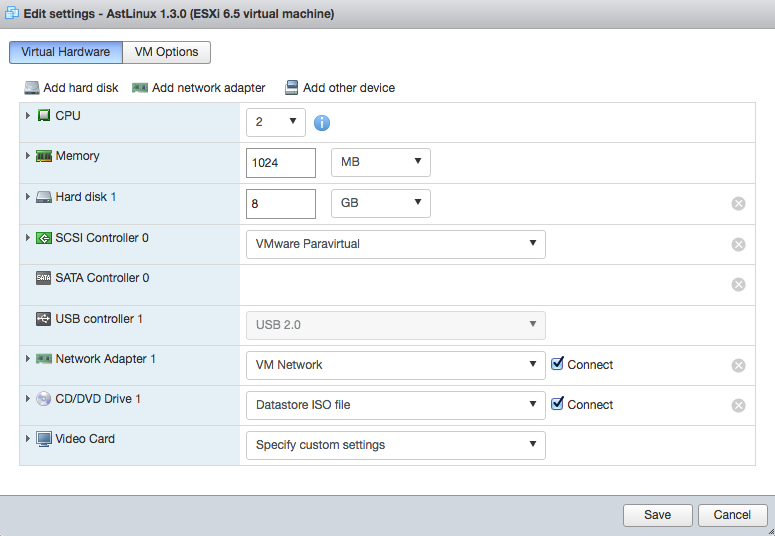
Task: Open the Hard disk unit GB dropdown
Action: click(x=381, y=203)
